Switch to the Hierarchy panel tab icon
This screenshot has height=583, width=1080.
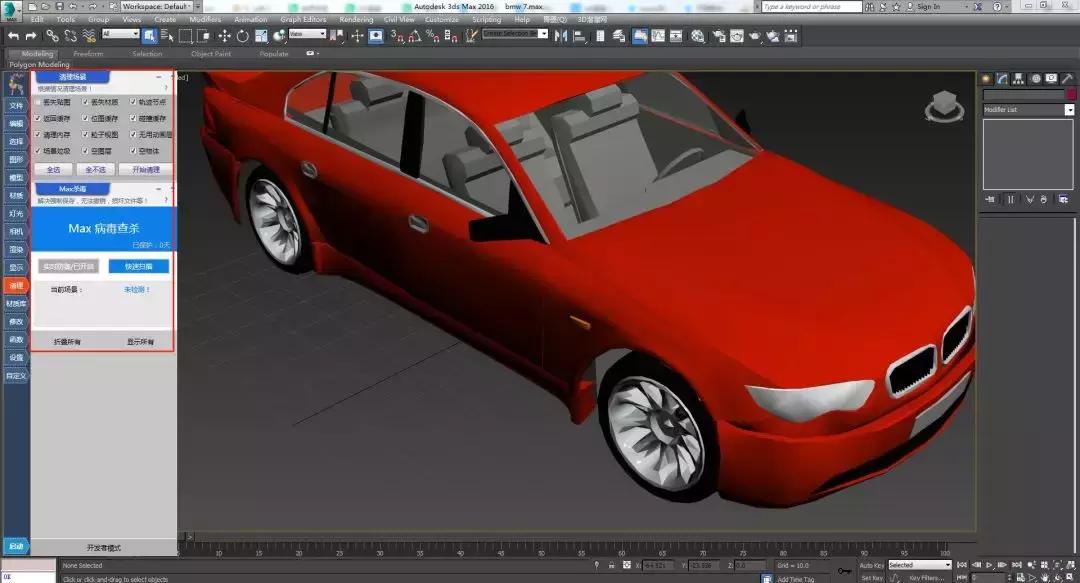point(1018,78)
